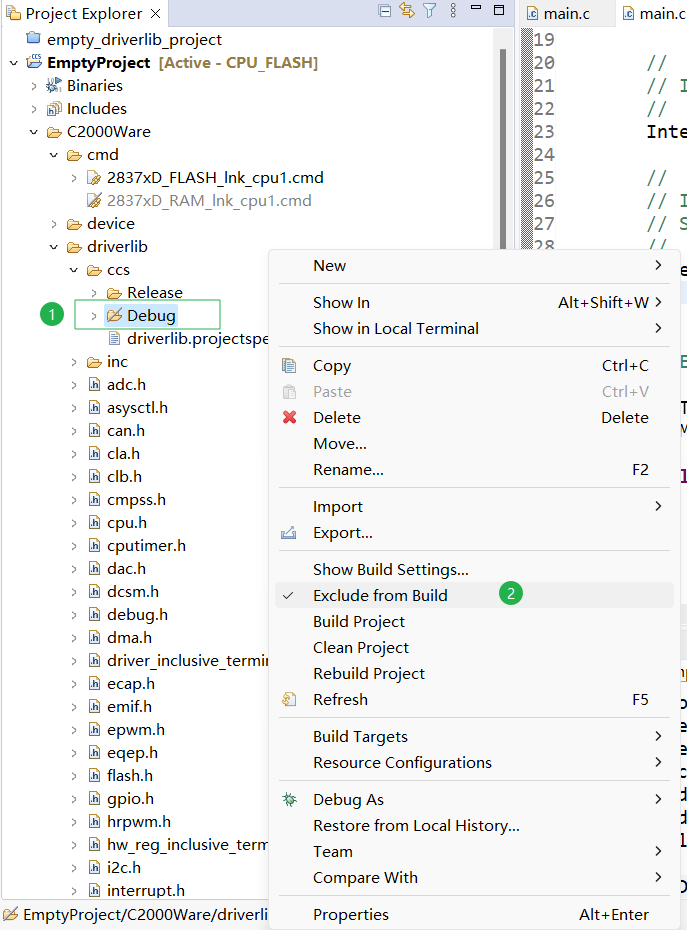Click the Debug As bug icon
Viewport: 687px width, 930px height.
[x=290, y=800]
